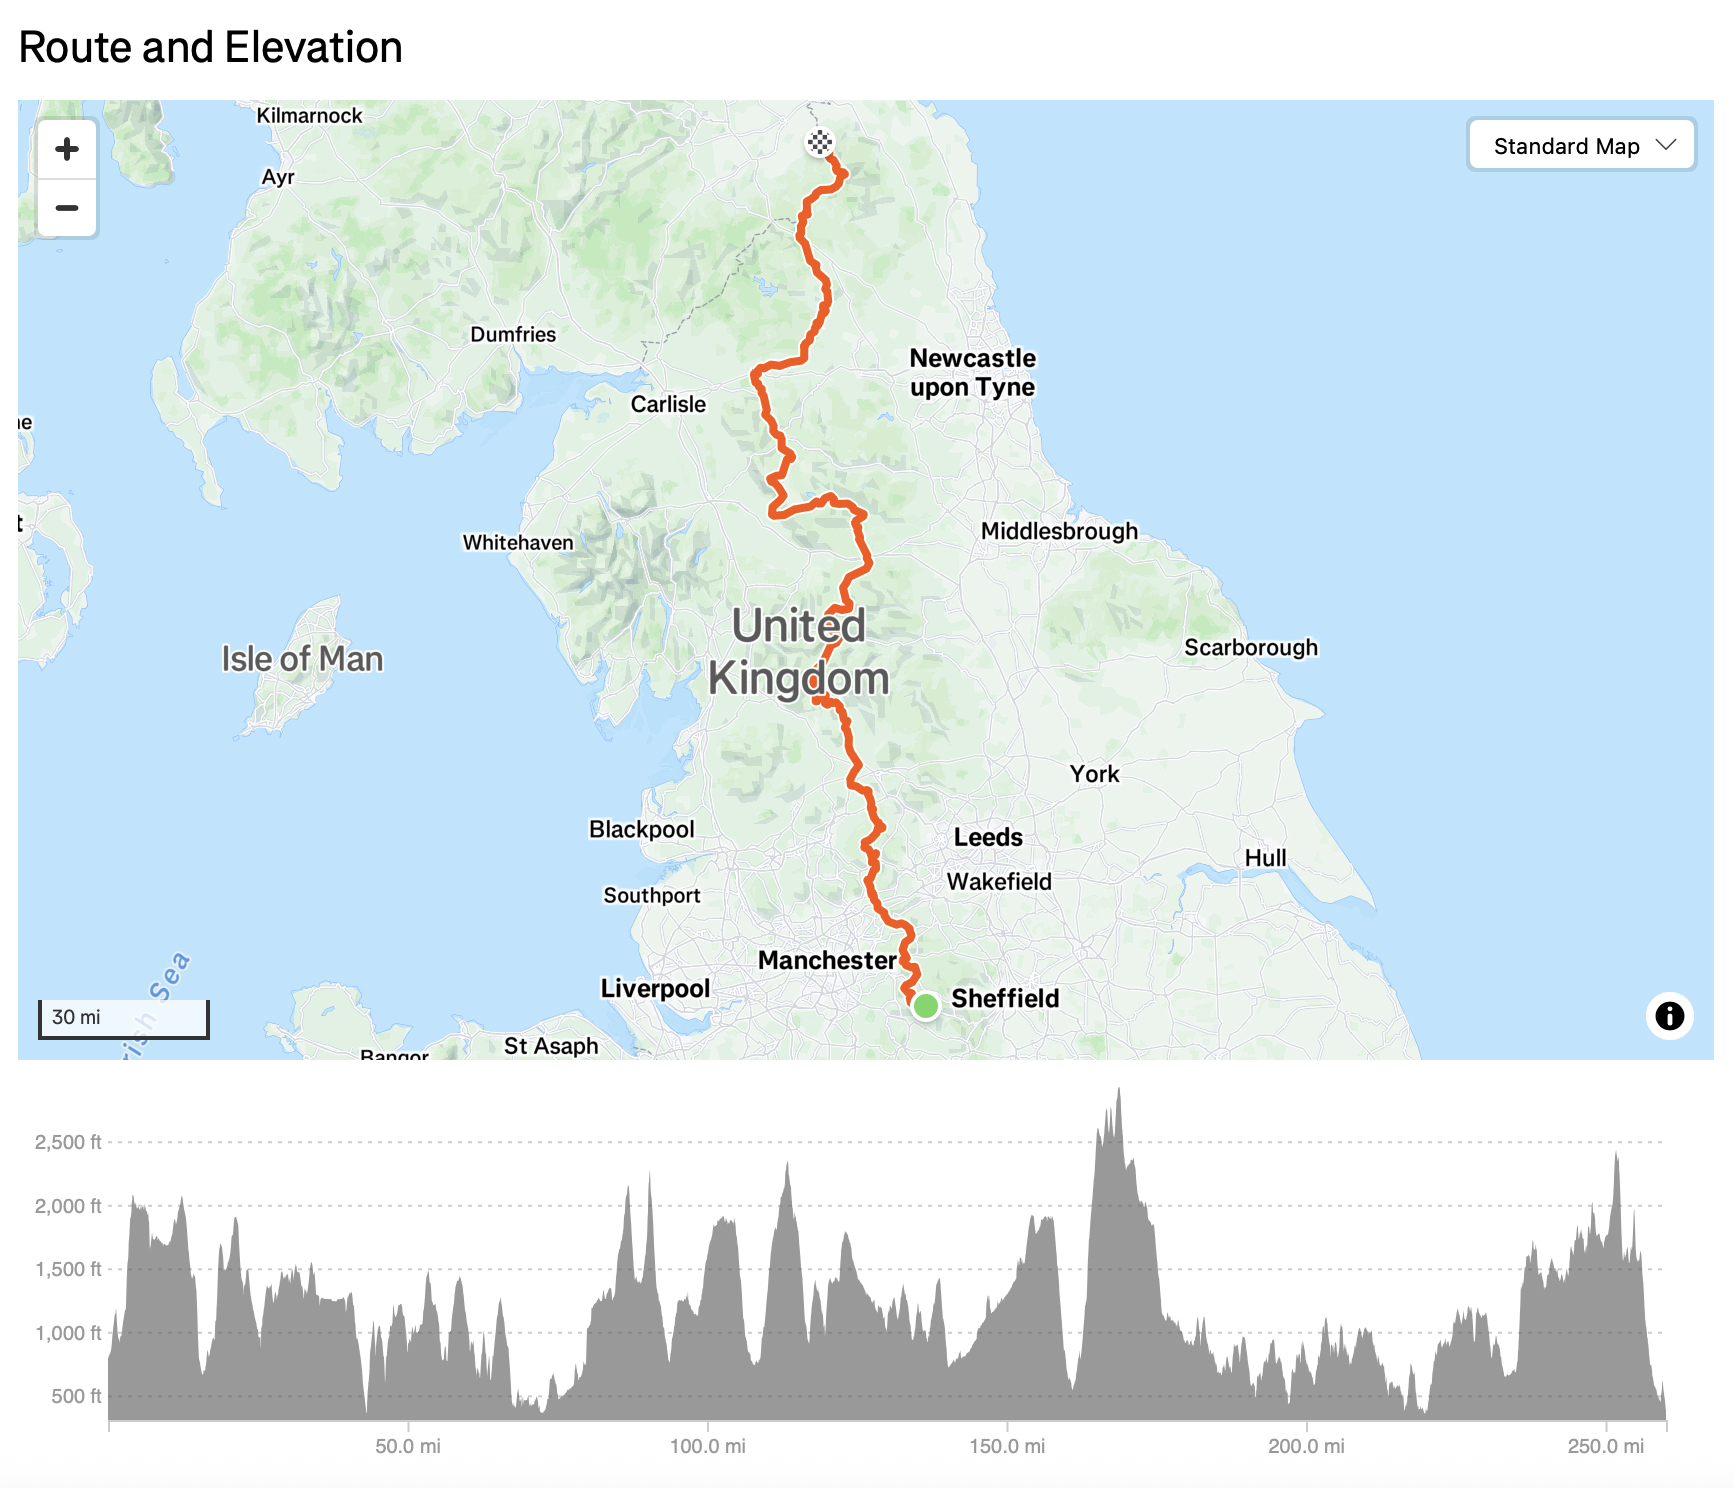Viewport: 1734px width, 1488px height.
Task: Click the highest peak in elevation chart
Action: [x=1118, y=1092]
